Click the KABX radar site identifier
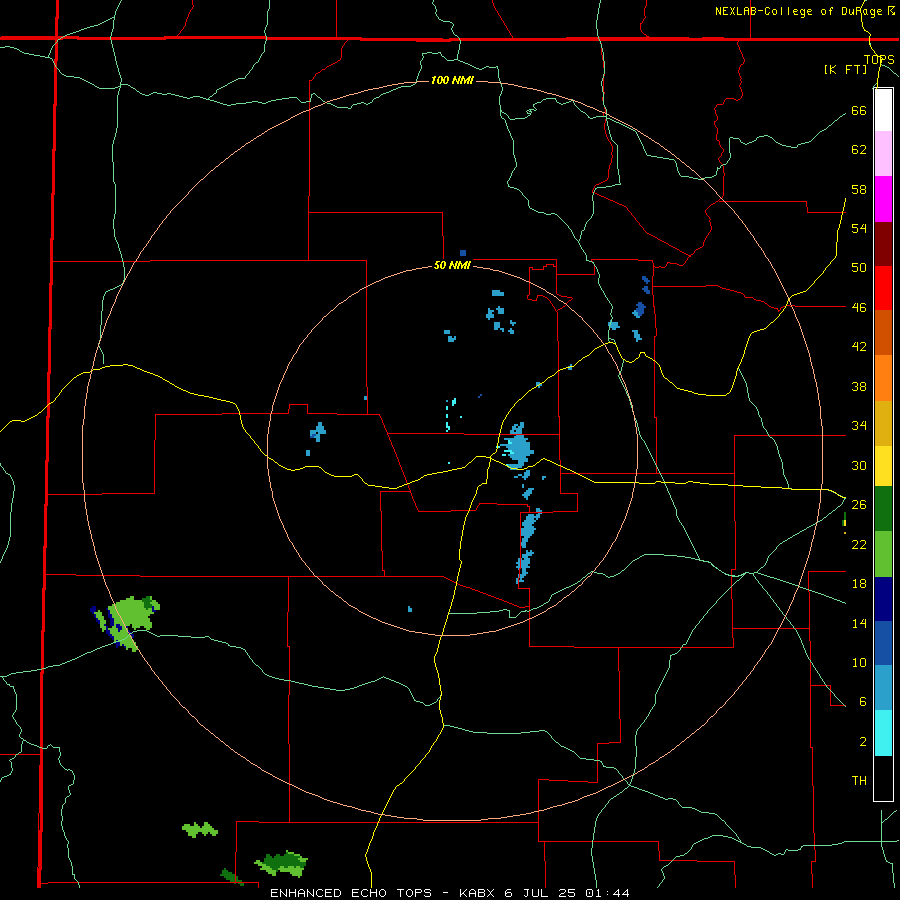The image size is (900, 900). 479,893
